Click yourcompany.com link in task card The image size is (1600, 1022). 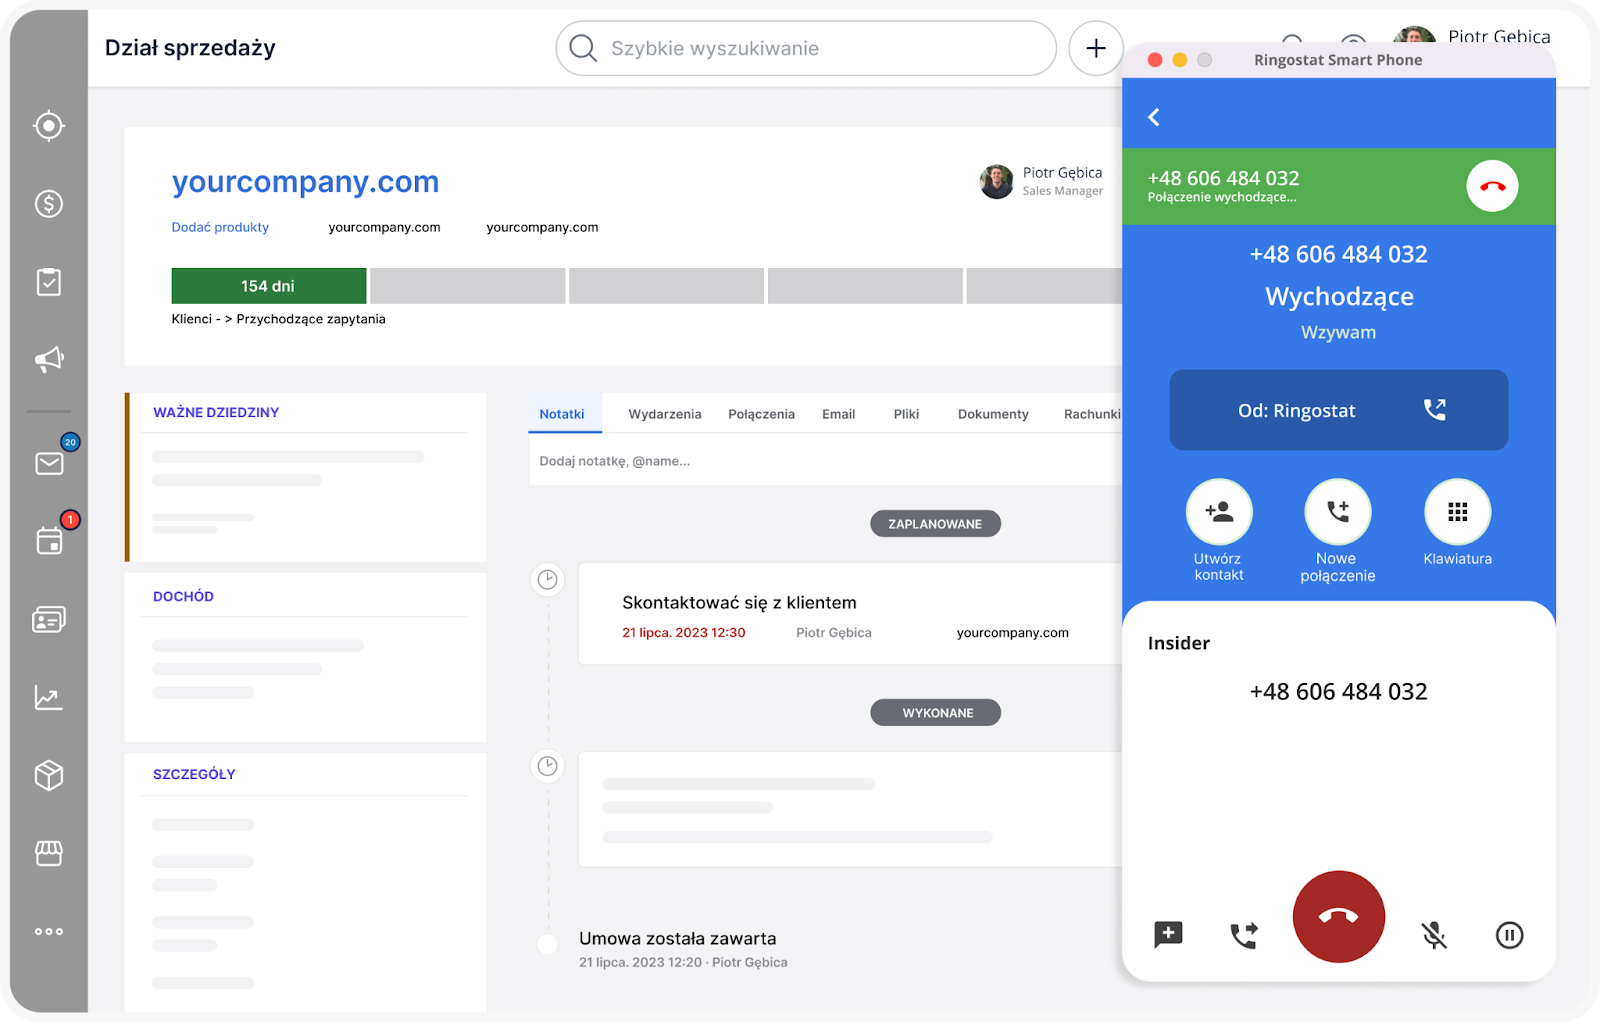(x=1013, y=633)
